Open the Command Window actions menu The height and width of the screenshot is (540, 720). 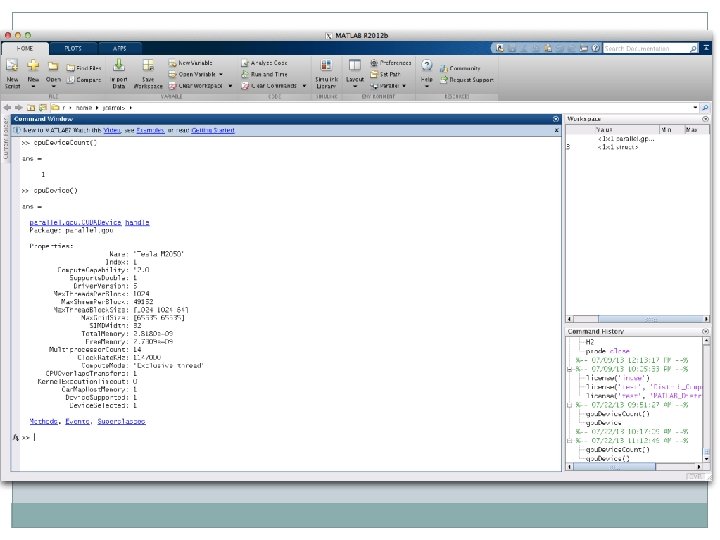coord(556,119)
